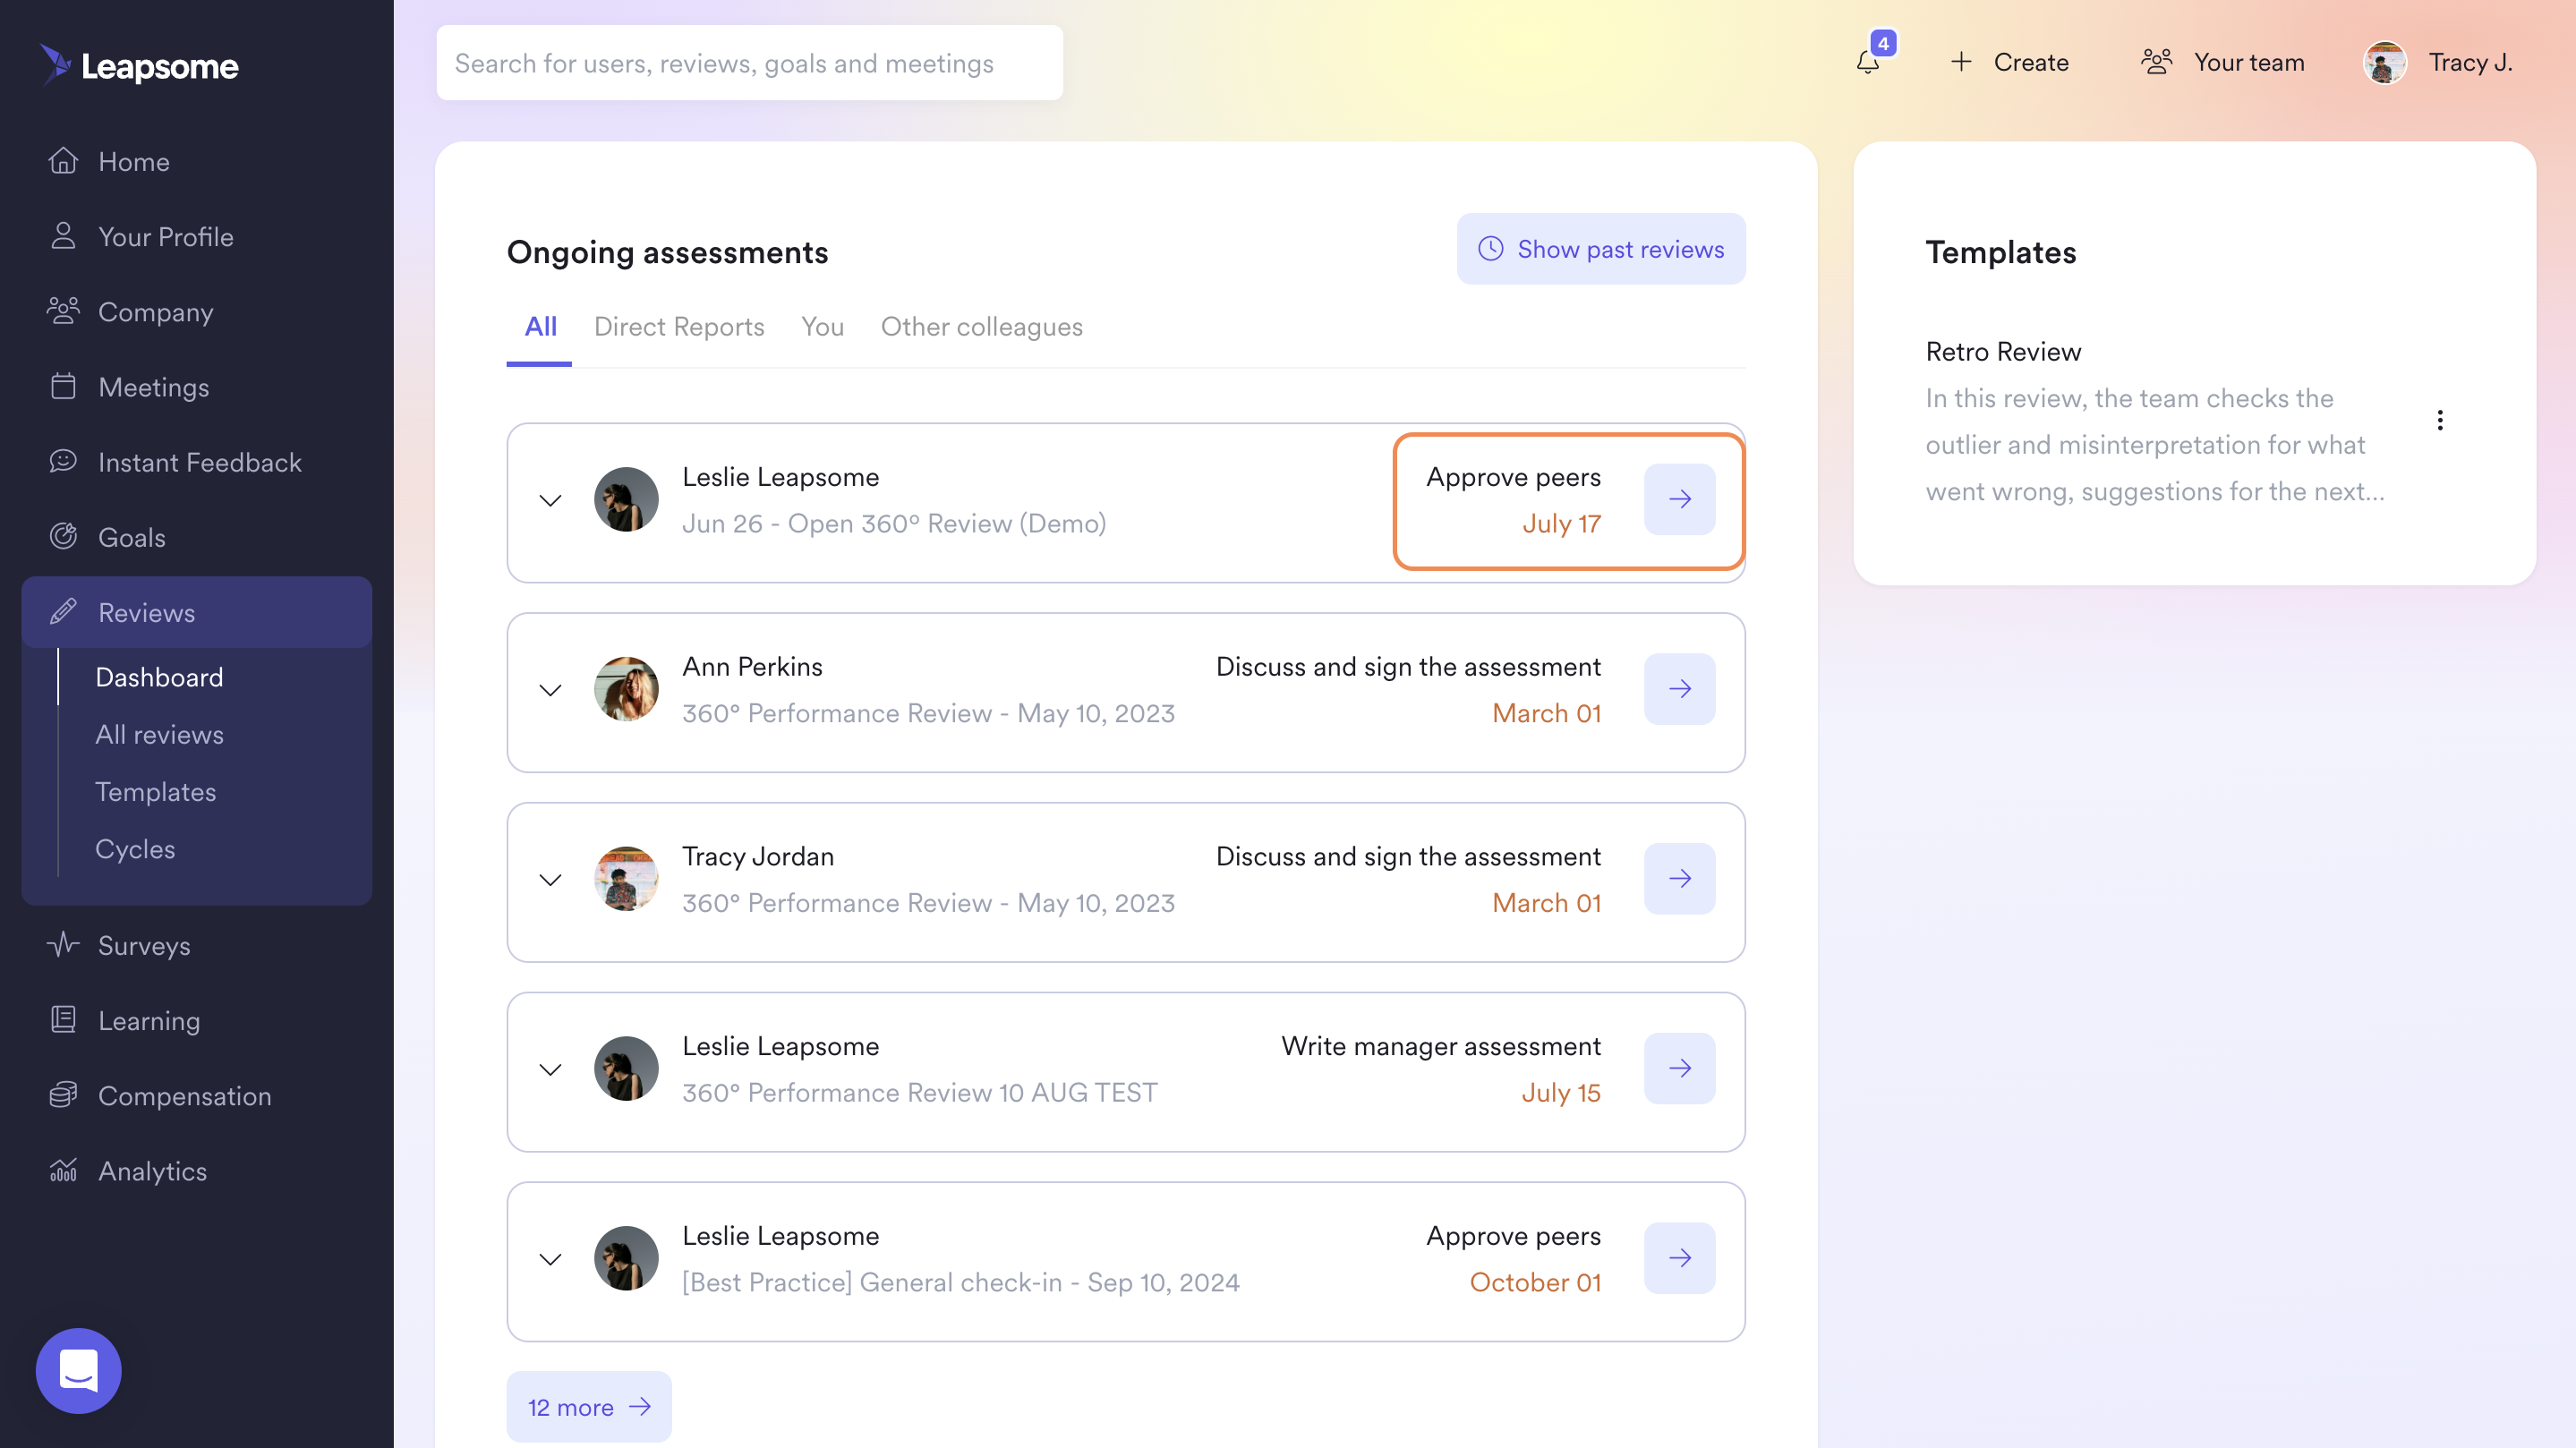
Task: Click the Reviews pencil icon
Action: tap(63, 612)
